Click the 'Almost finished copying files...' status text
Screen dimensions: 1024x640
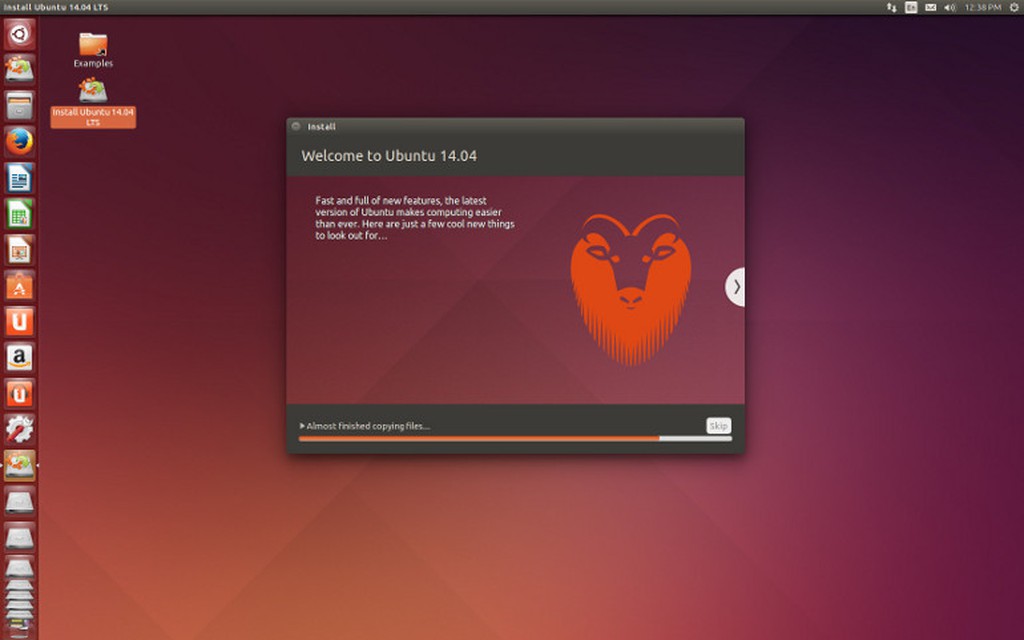[368, 426]
